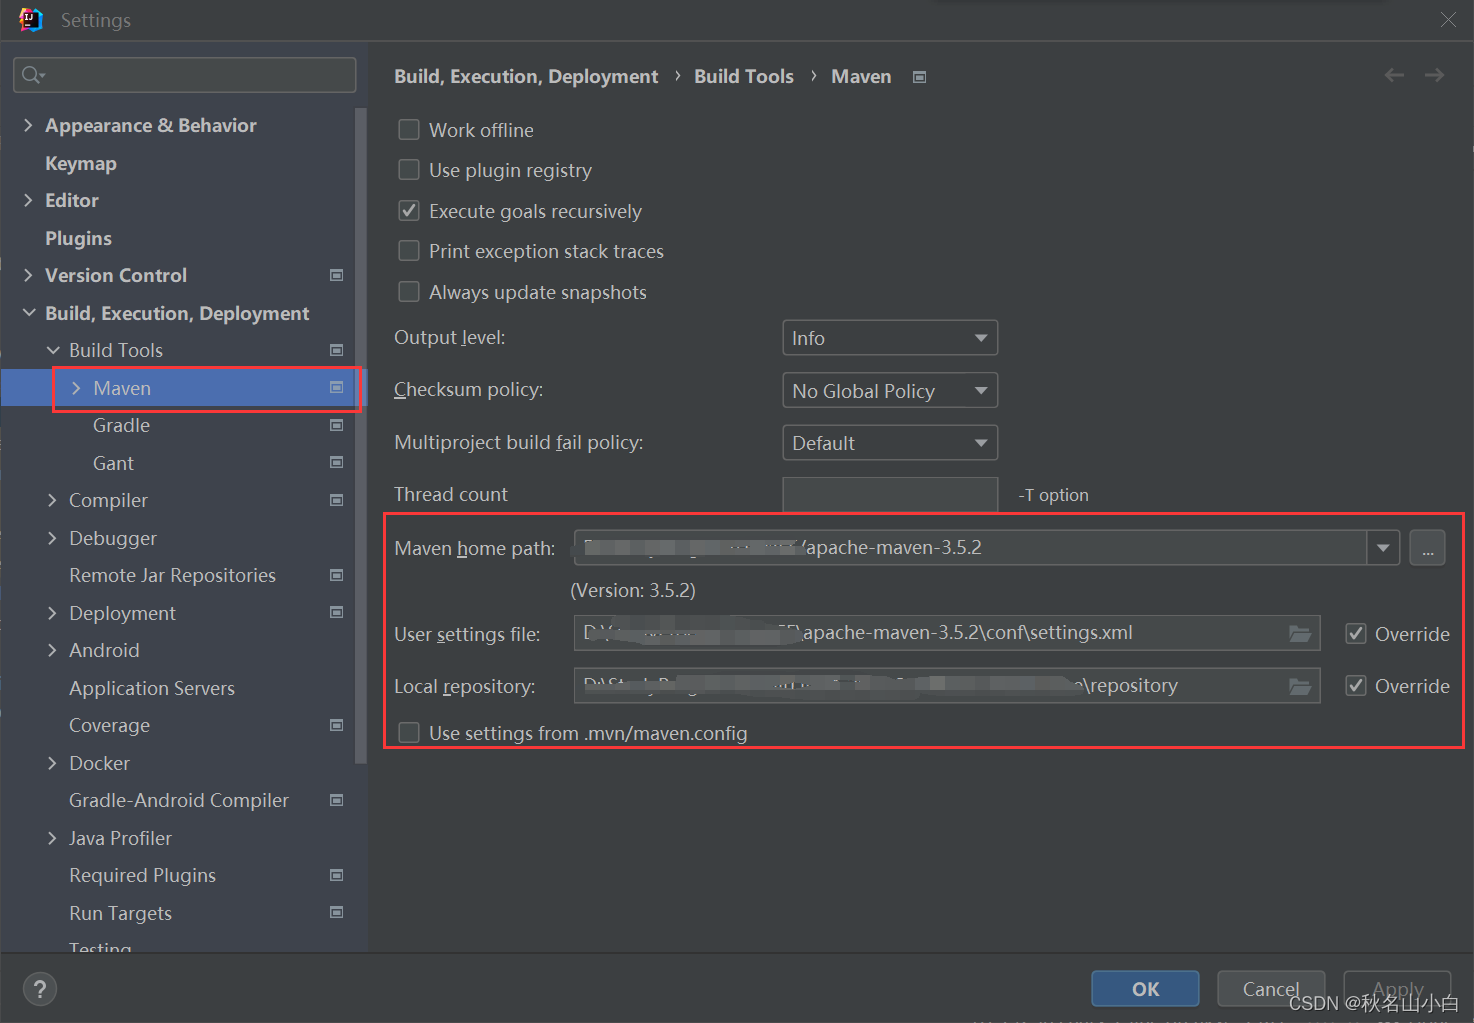Uncheck Execute goals recursively
Viewport: 1474px width, 1023px height.
click(409, 211)
